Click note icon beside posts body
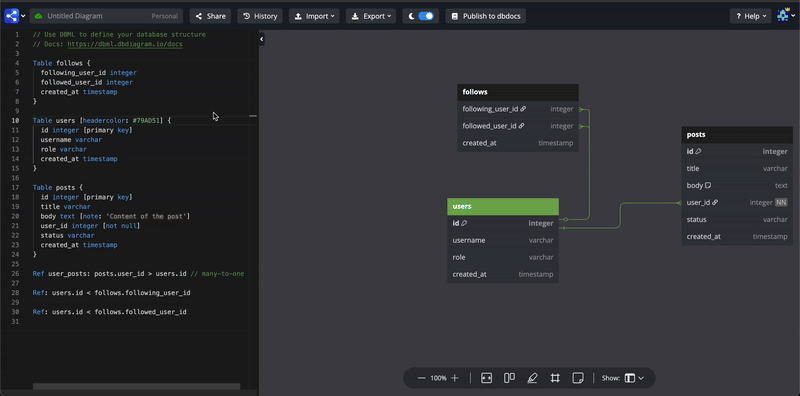Screen dimensions: 800x396 pyautogui.click(x=708, y=185)
